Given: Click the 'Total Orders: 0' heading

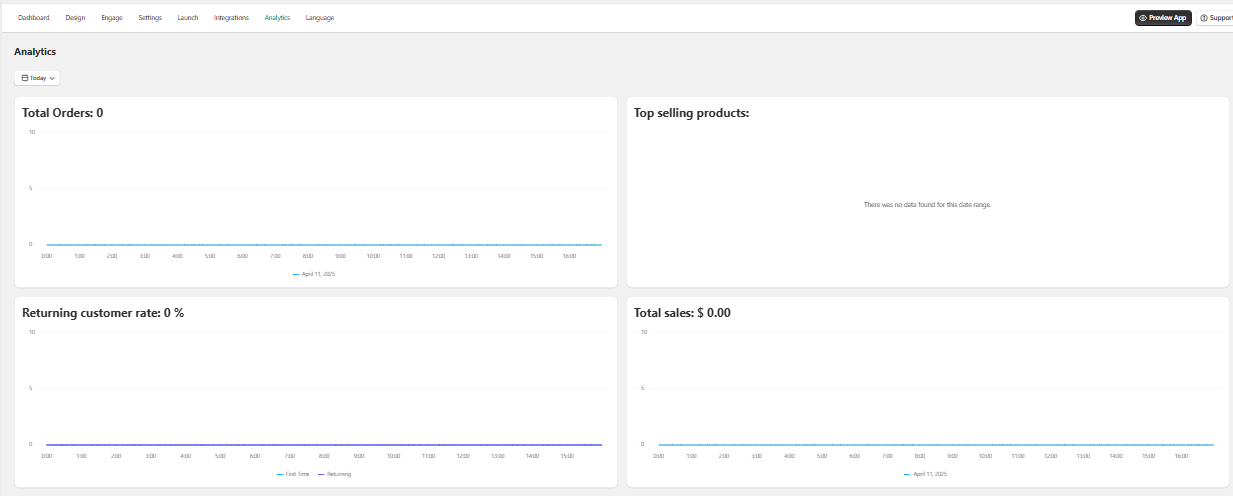Looking at the screenshot, I should click(63, 113).
